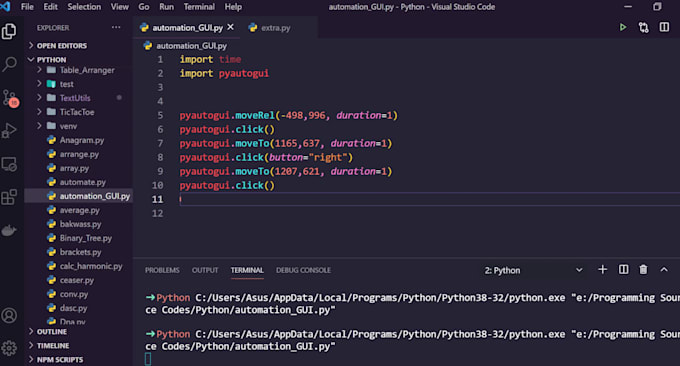Open Source Control view with badge
Screen dimensions: 680x366
click(10, 98)
